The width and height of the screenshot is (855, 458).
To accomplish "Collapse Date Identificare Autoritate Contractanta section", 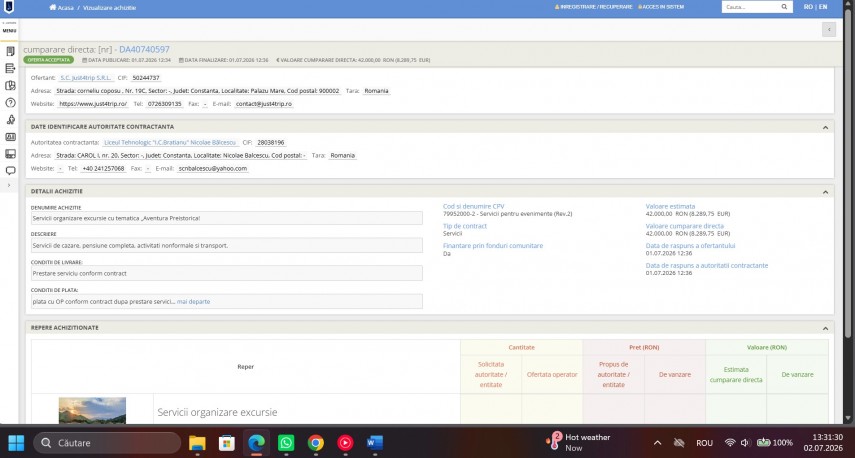I will [825, 127].
